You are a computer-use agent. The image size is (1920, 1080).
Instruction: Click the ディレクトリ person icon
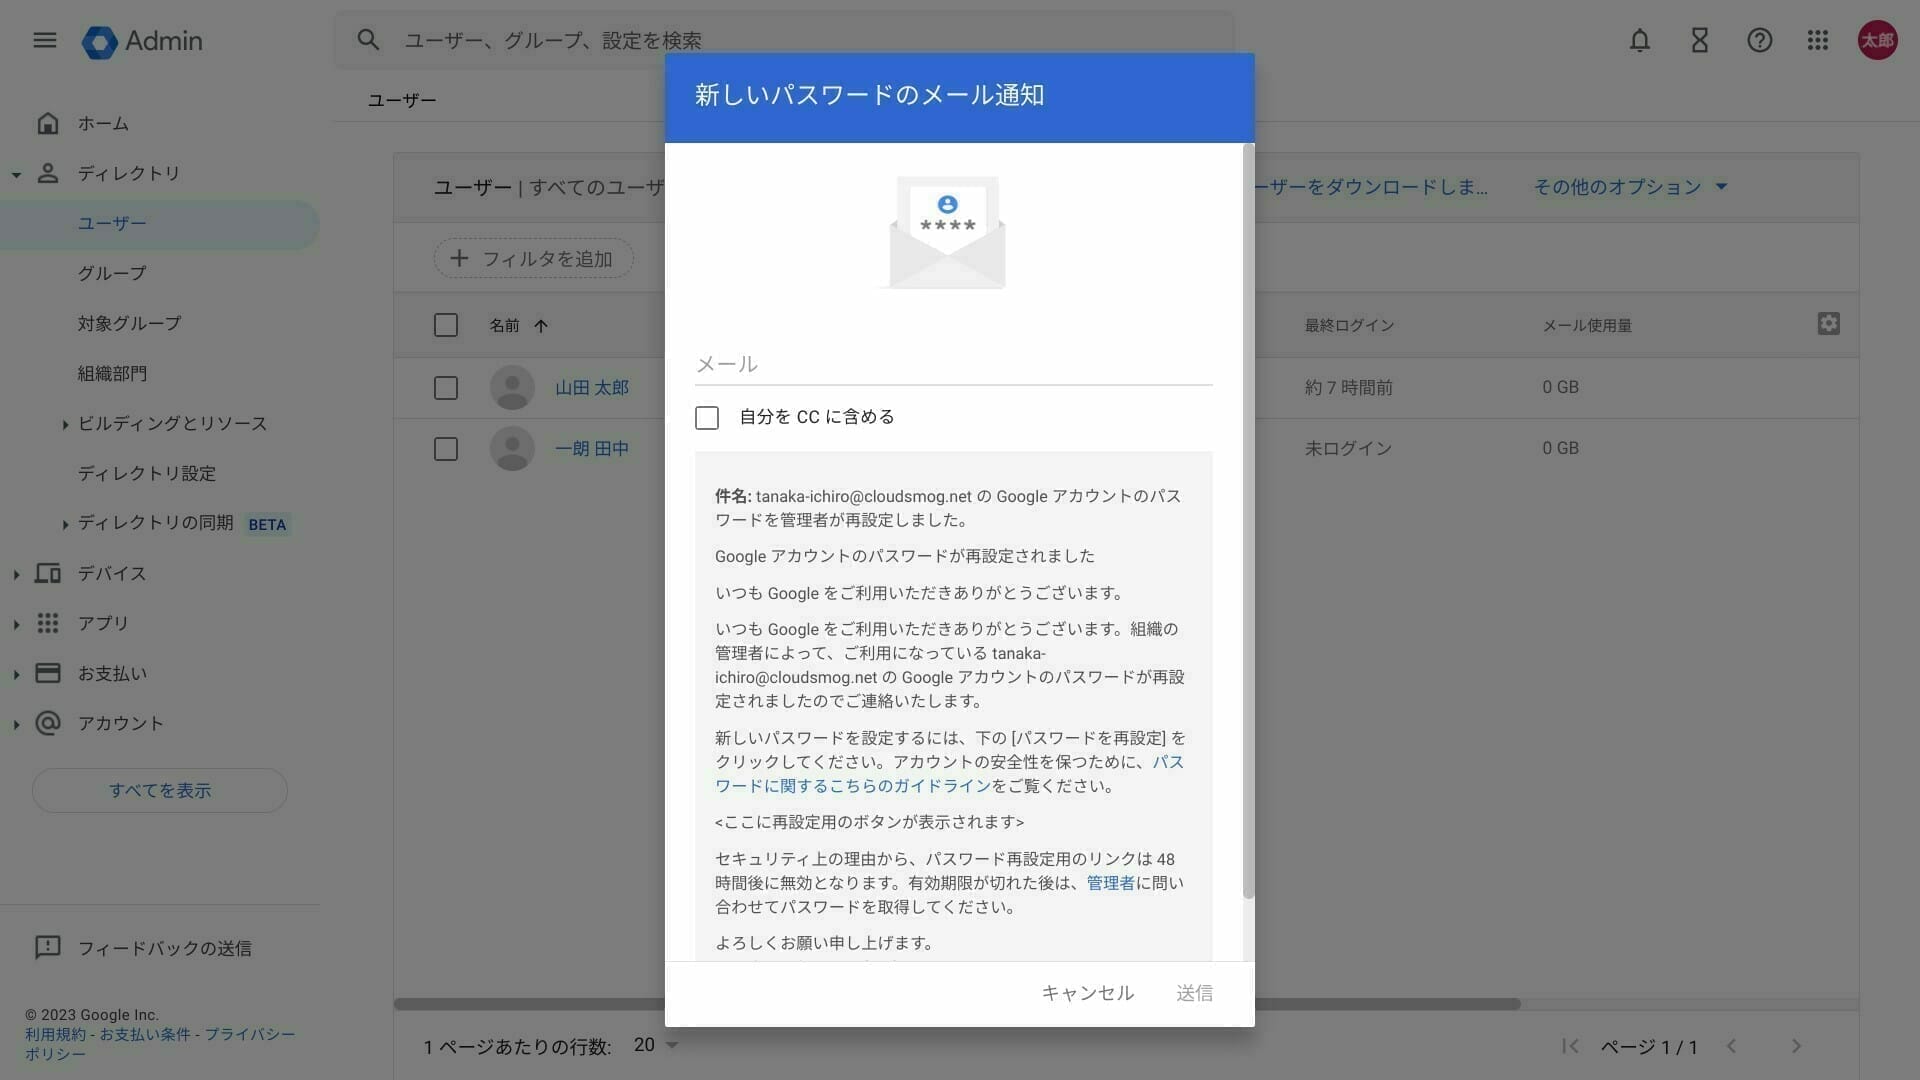[x=47, y=173]
